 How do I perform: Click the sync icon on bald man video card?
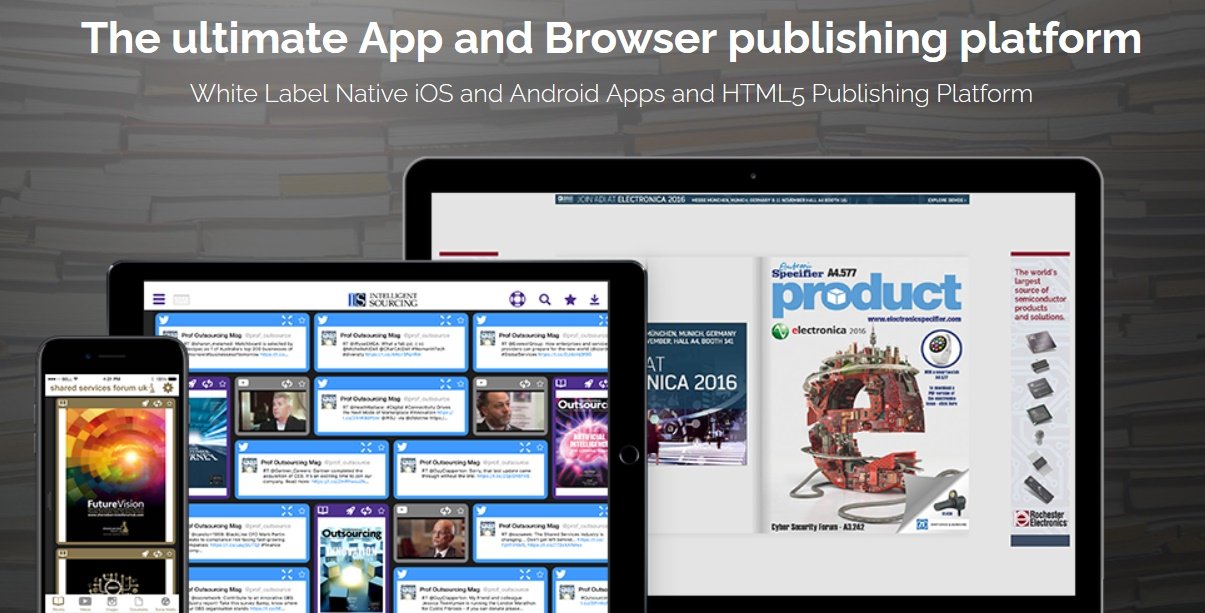446,510
